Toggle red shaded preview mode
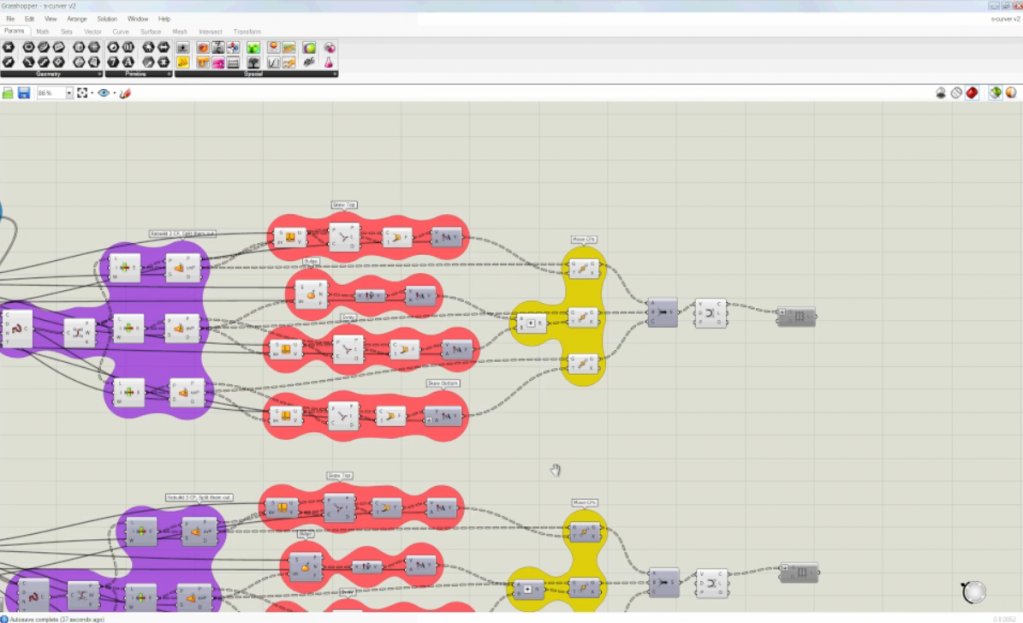Screen dimensions: 1023x623 tap(972, 93)
